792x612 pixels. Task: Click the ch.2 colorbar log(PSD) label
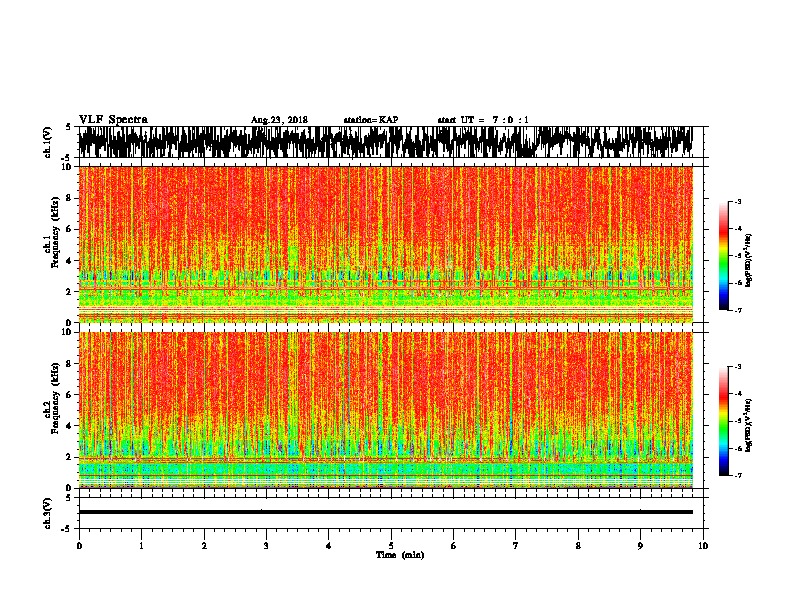(748, 425)
